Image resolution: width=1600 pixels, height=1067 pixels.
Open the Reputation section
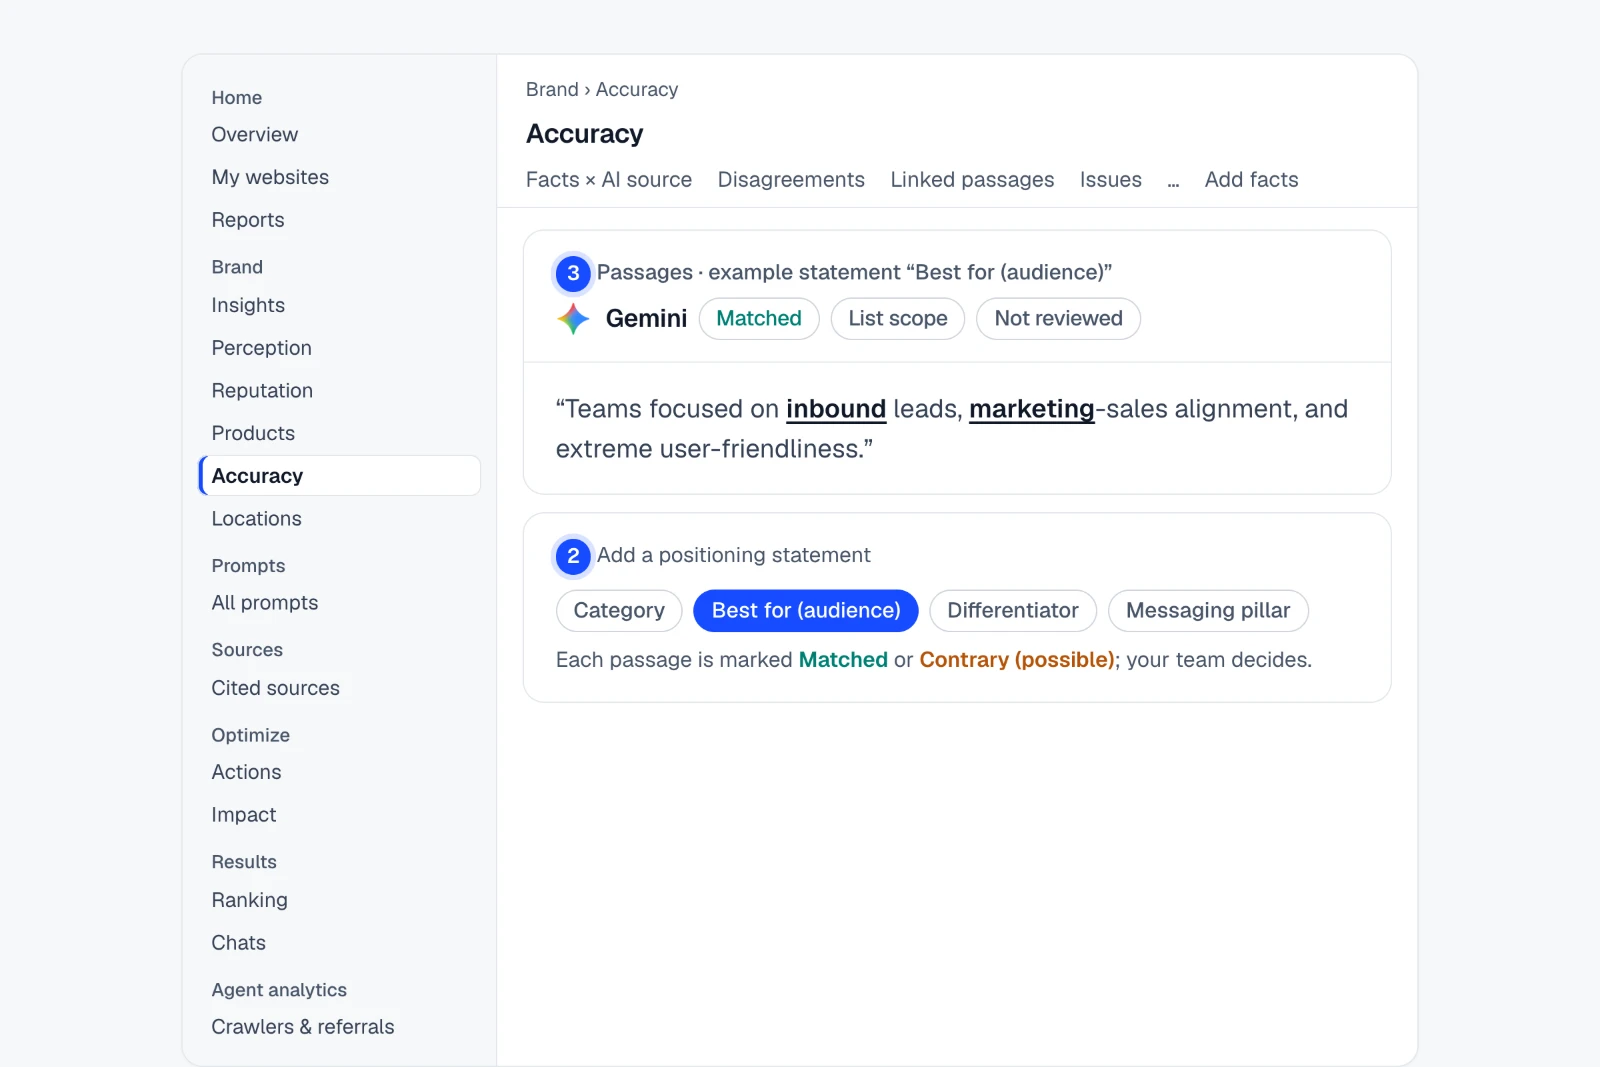[x=262, y=391]
